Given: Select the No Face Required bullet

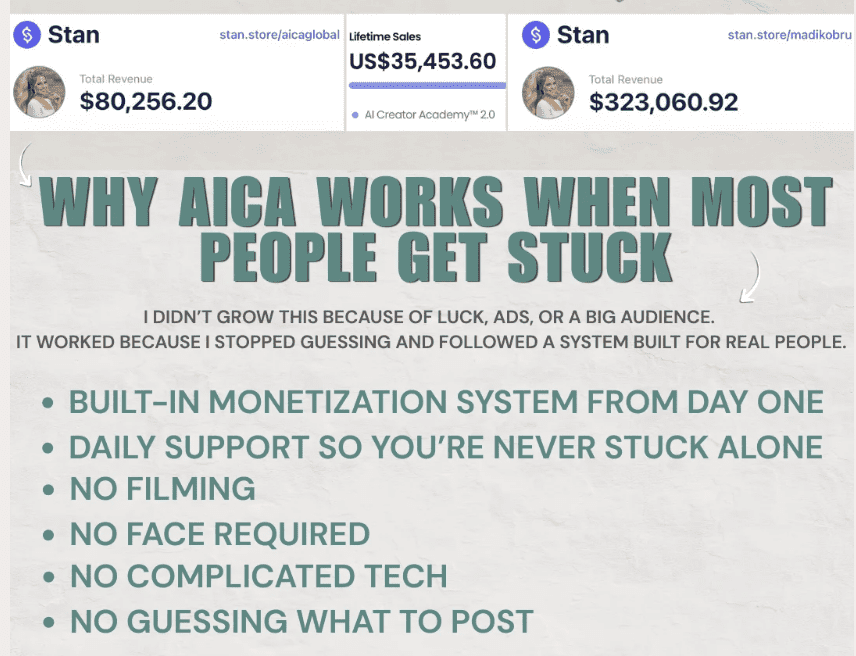Looking at the screenshot, I should pyautogui.click(x=219, y=533).
